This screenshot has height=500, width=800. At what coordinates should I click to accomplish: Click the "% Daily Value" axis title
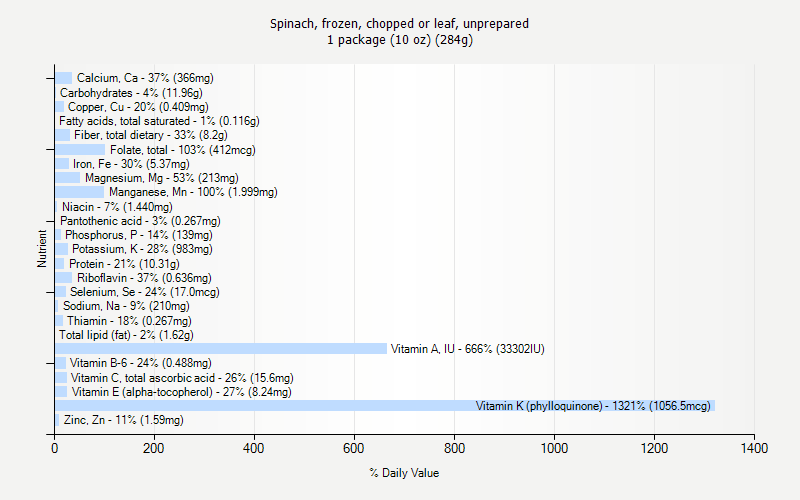(404, 473)
